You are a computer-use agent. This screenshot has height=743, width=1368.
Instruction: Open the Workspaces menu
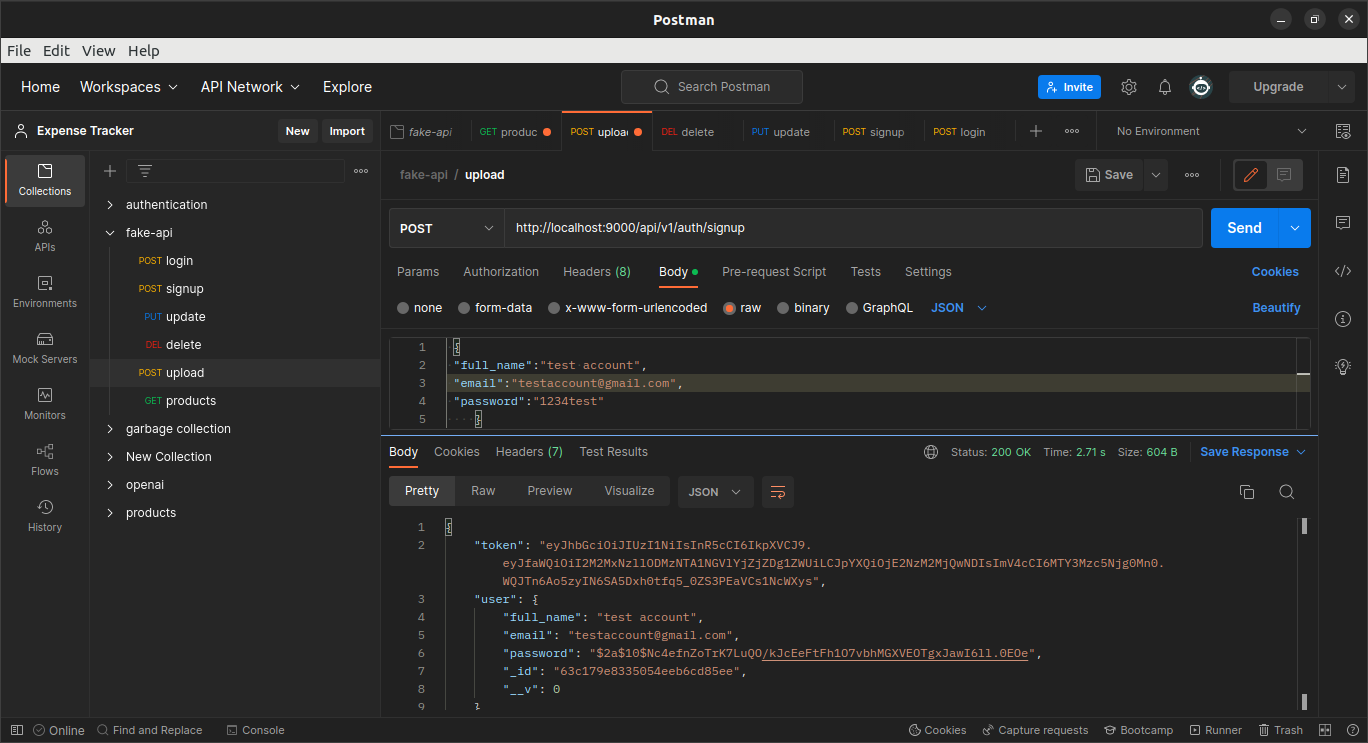pos(129,87)
